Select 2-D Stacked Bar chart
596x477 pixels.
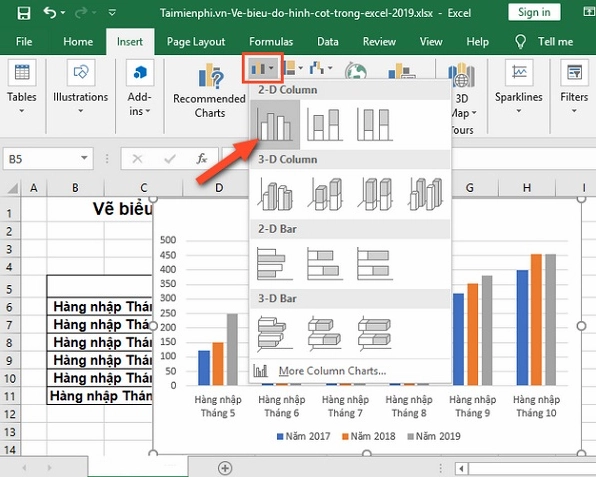pos(324,264)
